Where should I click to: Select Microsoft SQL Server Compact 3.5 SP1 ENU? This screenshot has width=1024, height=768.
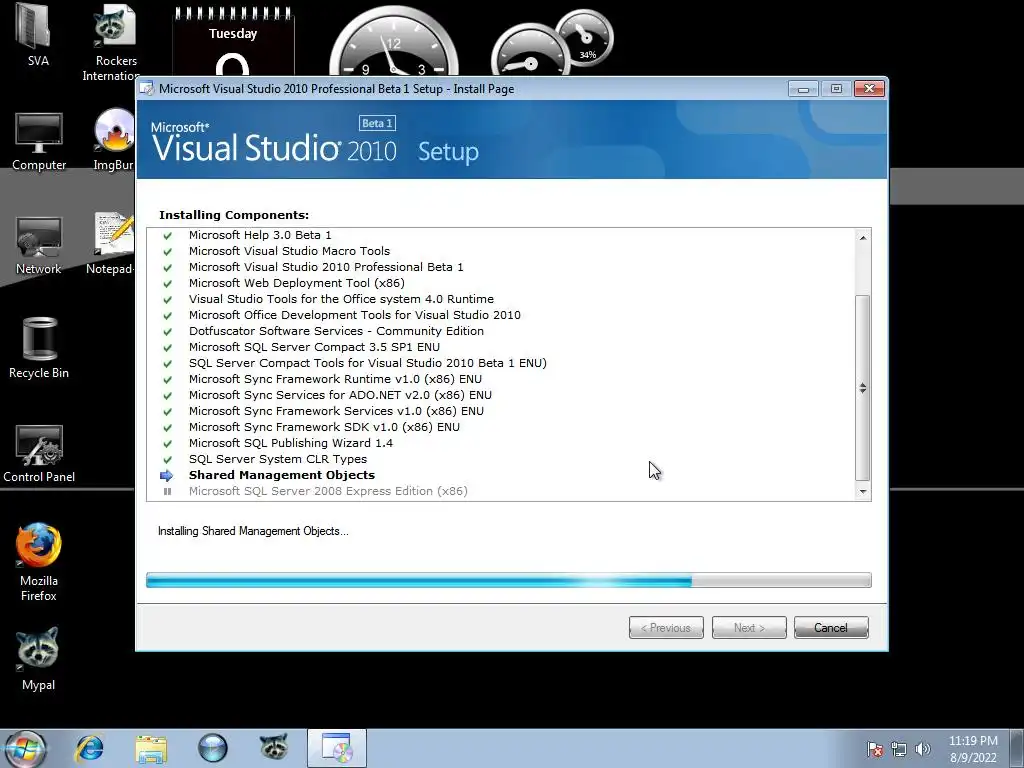[314, 347]
